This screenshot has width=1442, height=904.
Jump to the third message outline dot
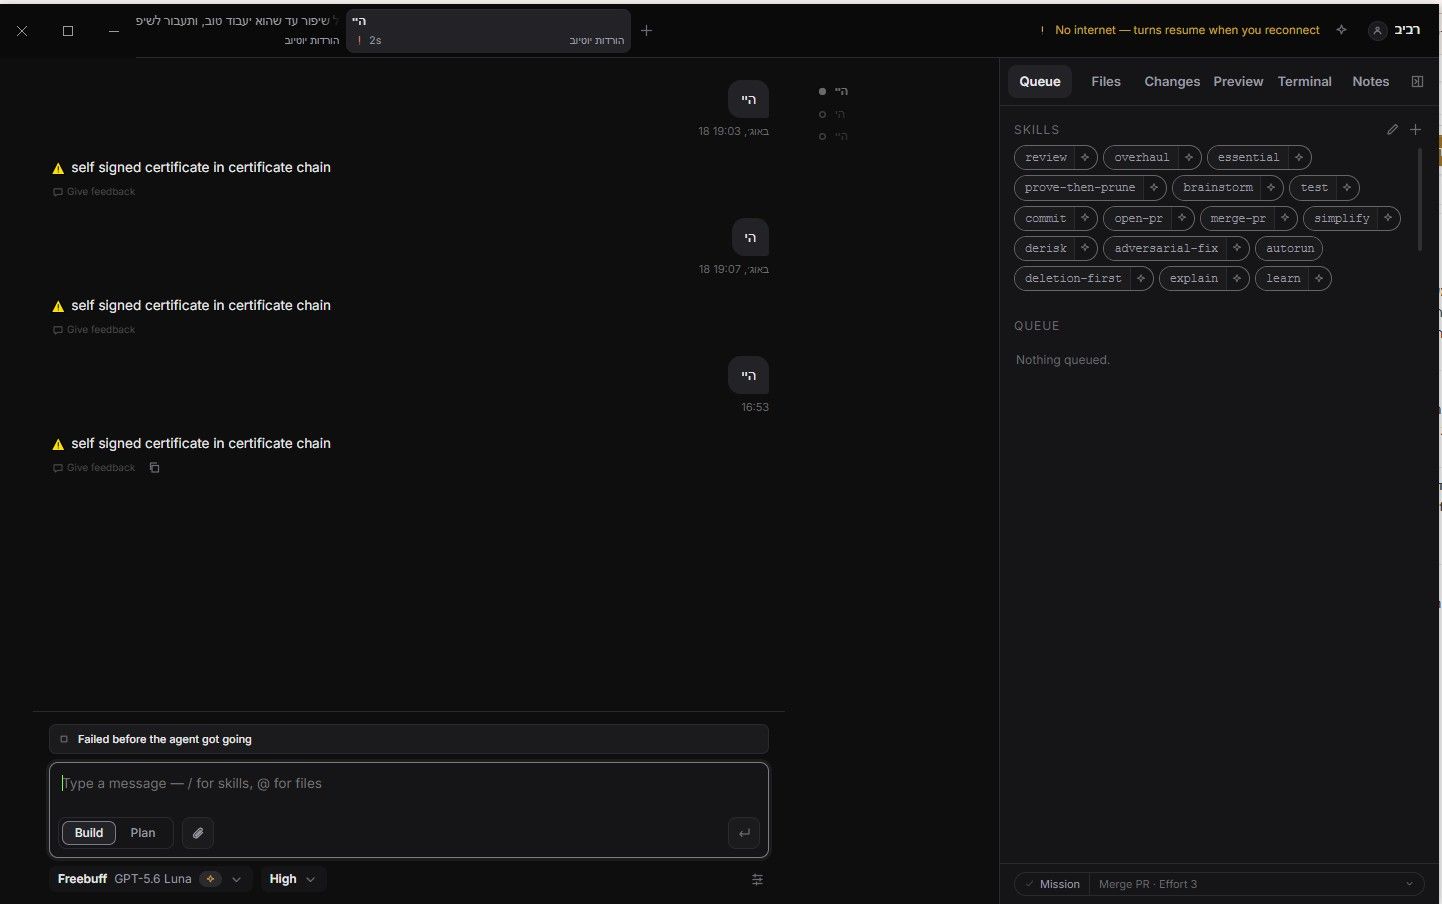(x=822, y=136)
